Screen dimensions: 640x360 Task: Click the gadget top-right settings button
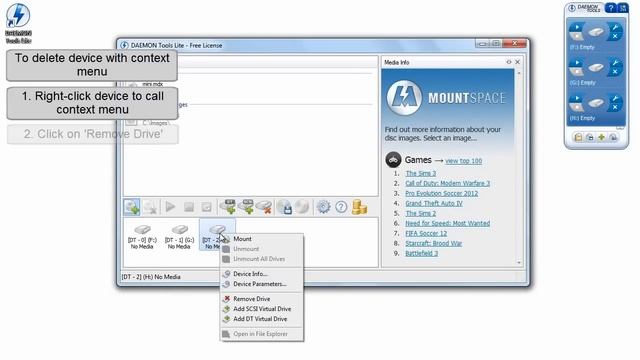tap(623, 7)
